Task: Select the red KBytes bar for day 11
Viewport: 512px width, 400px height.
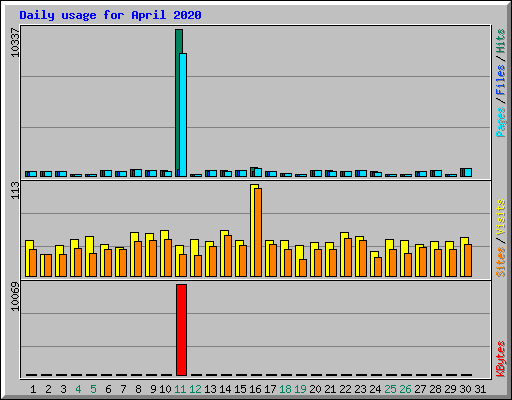Action: pos(181,330)
